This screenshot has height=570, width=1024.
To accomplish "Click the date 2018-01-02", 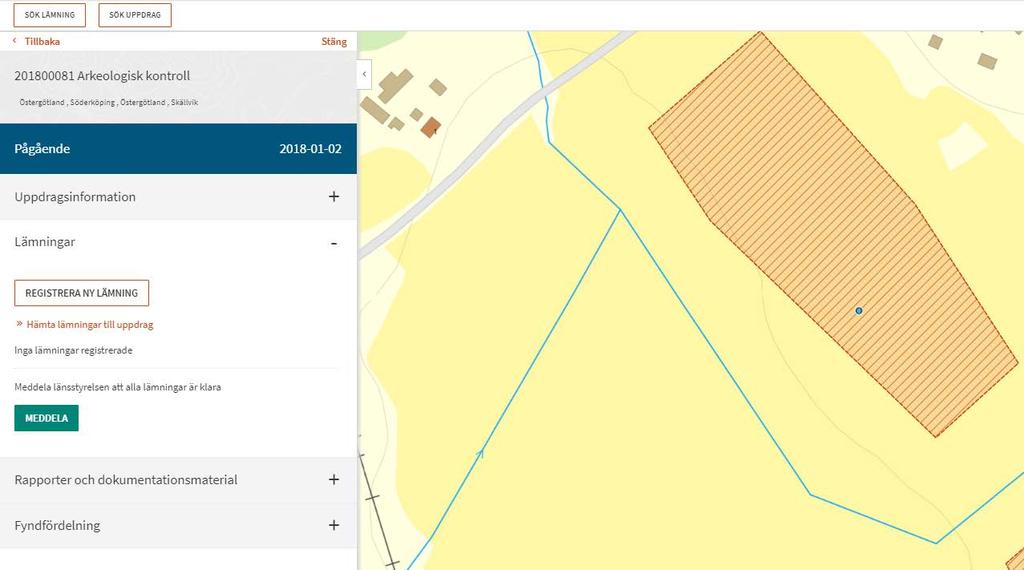I will [310, 149].
